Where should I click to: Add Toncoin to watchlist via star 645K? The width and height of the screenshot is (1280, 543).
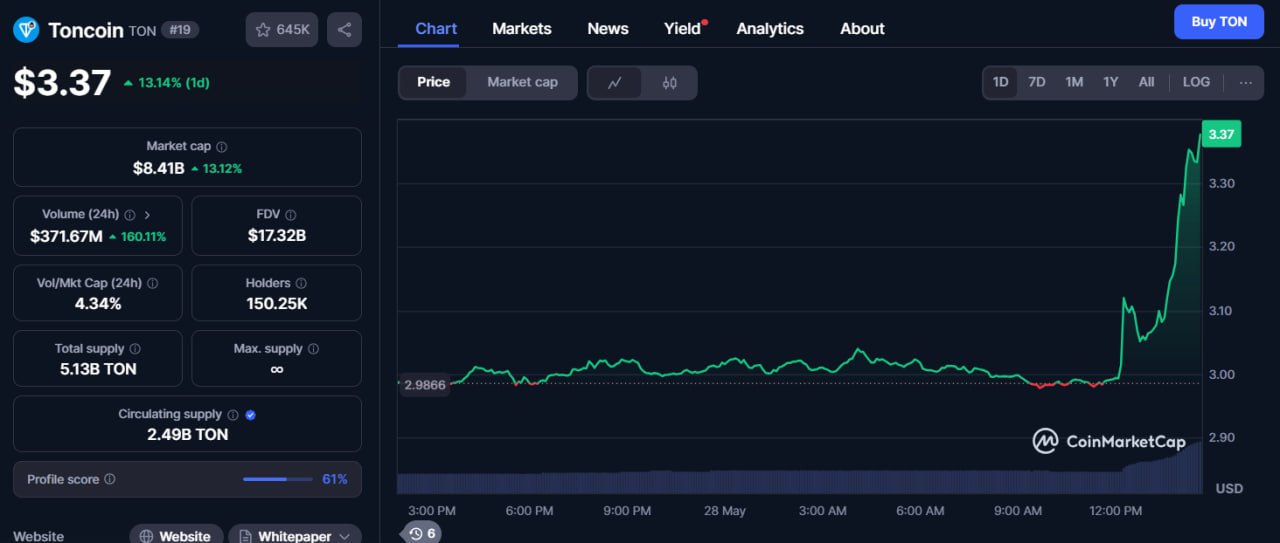click(x=282, y=30)
